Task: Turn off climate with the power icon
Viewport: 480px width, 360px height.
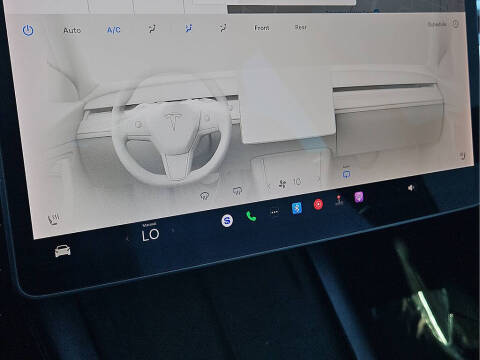Action: [x=28, y=31]
